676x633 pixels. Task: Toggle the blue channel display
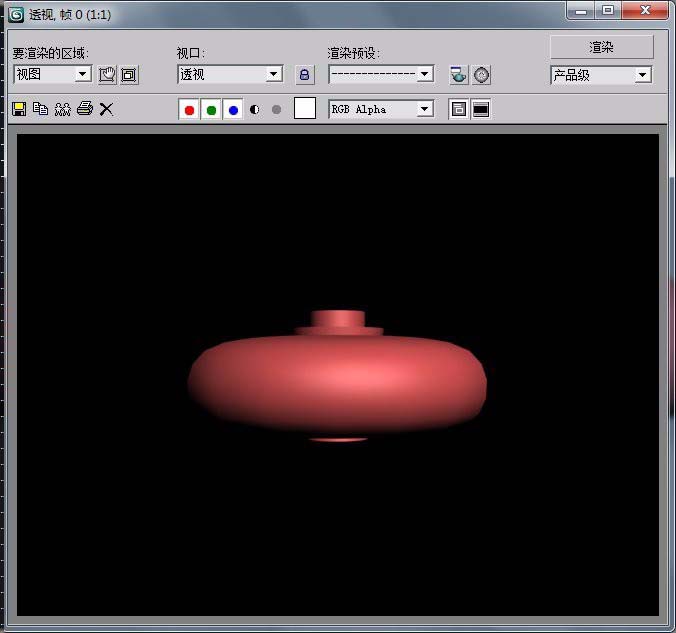[x=233, y=110]
